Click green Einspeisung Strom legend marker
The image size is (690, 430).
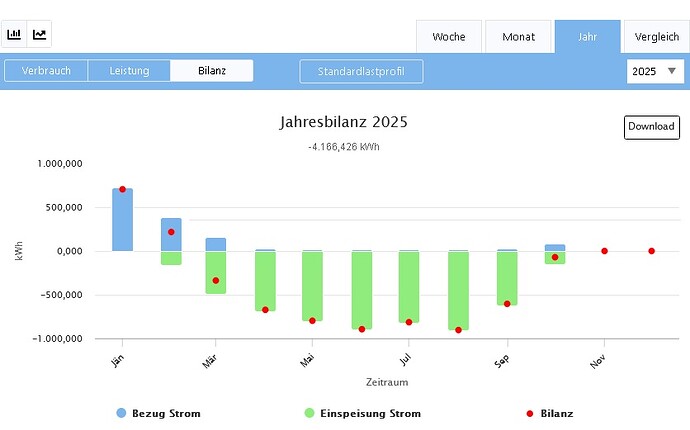pyautogui.click(x=310, y=413)
